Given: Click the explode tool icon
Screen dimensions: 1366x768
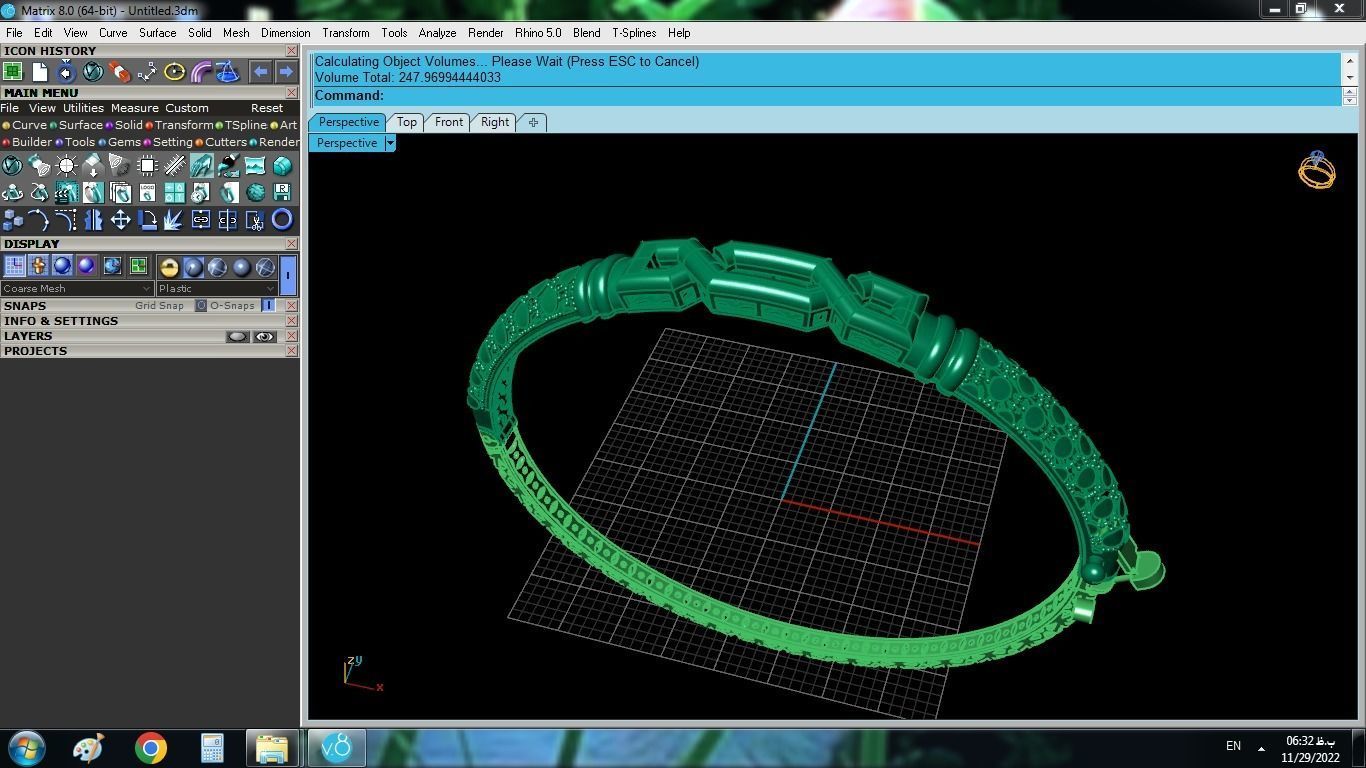Looking at the screenshot, I should pos(174,219).
